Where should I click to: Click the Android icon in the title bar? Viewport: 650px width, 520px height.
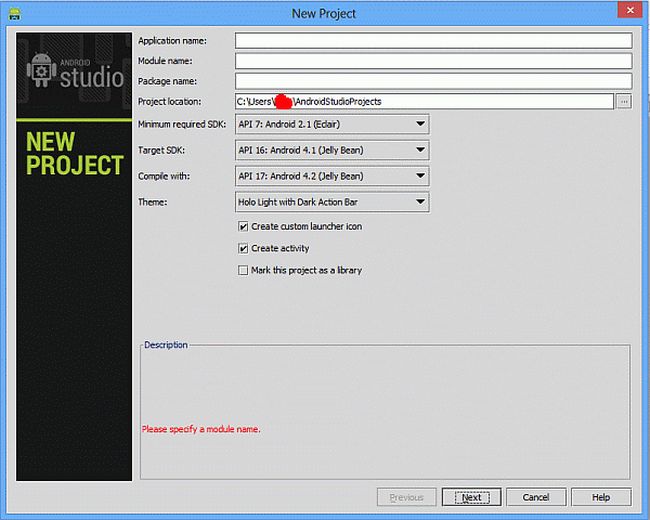click(x=15, y=14)
